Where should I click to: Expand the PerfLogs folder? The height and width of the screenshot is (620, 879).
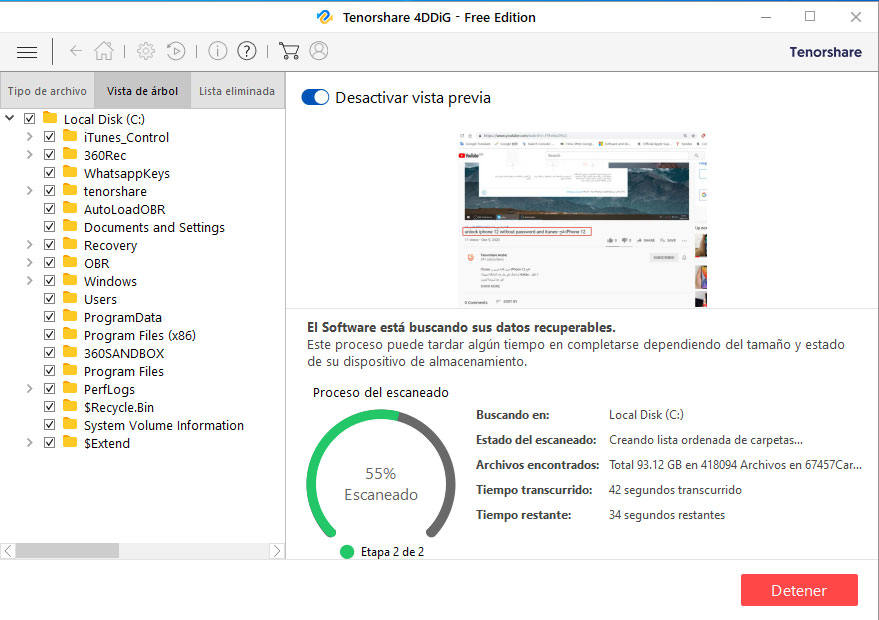point(30,388)
